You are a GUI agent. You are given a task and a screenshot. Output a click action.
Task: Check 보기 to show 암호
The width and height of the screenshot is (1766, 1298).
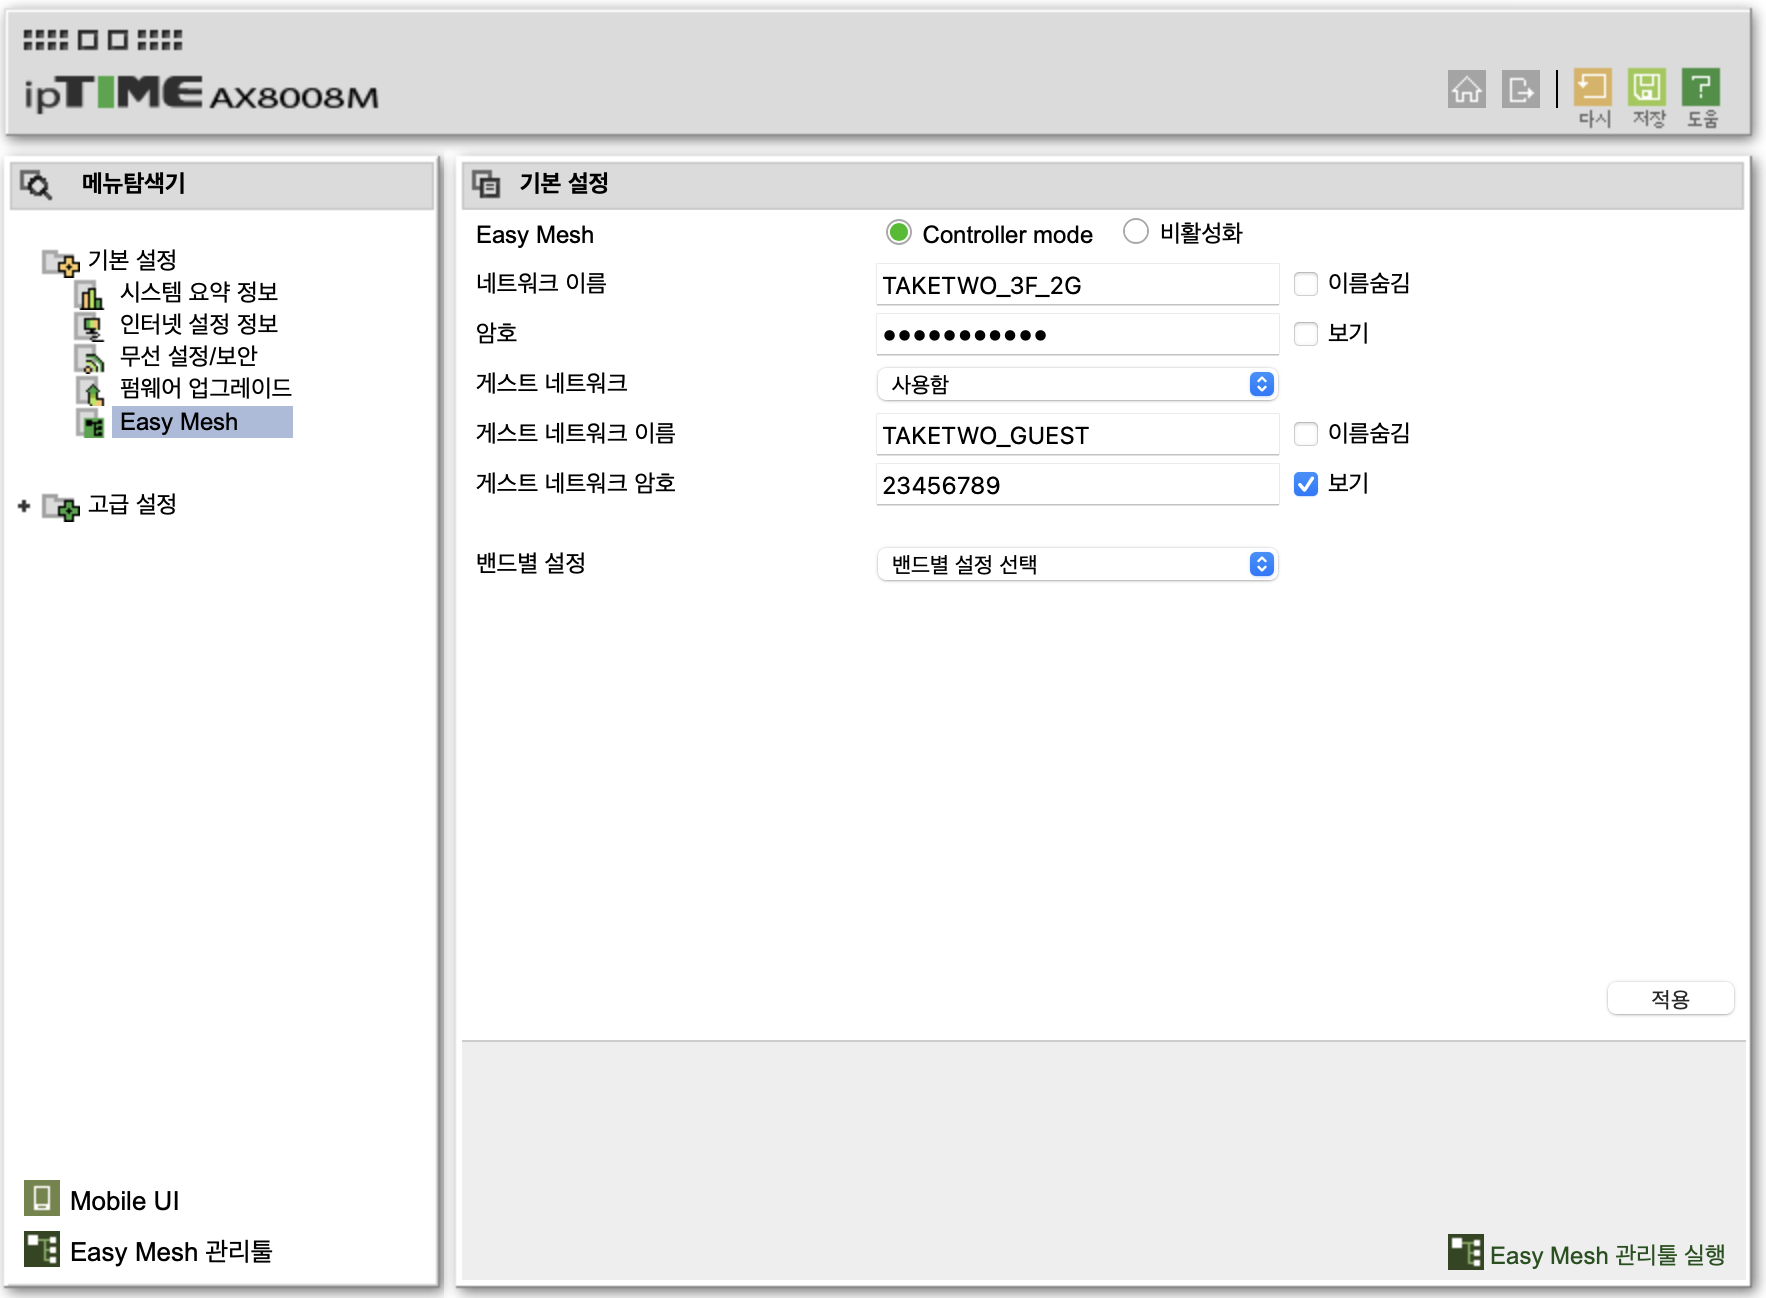click(x=1306, y=334)
